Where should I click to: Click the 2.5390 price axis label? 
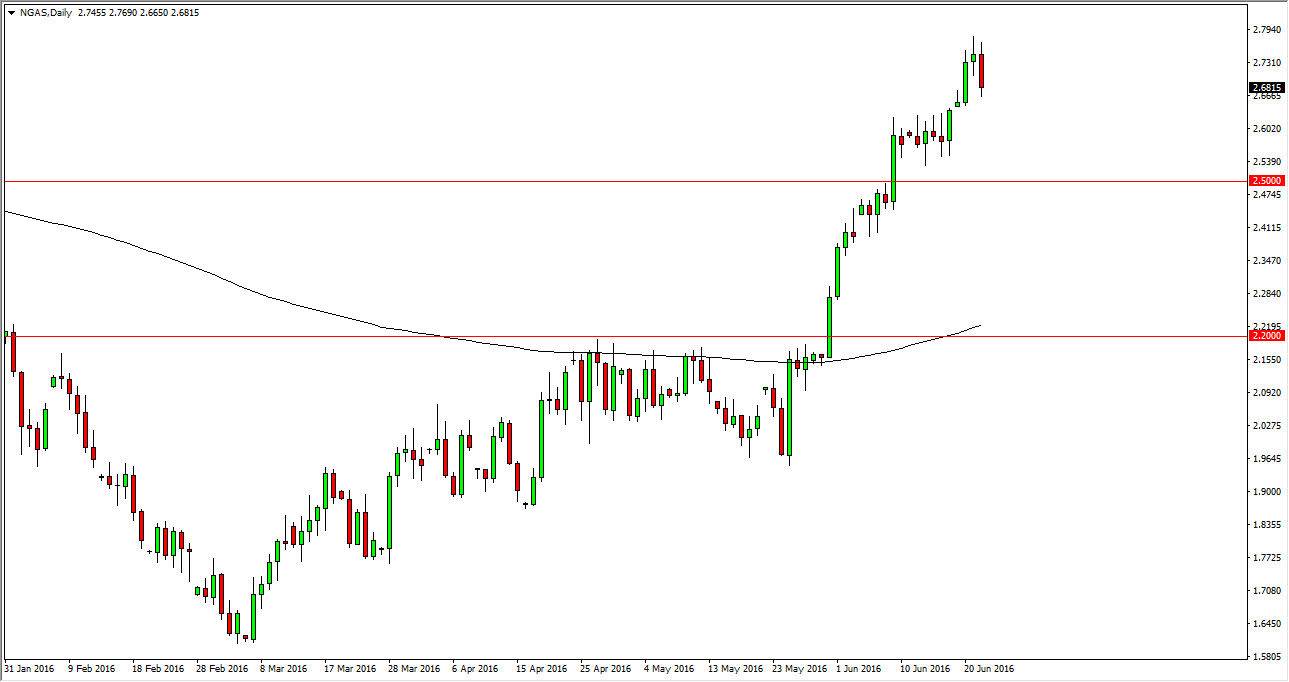pyautogui.click(x=1265, y=162)
